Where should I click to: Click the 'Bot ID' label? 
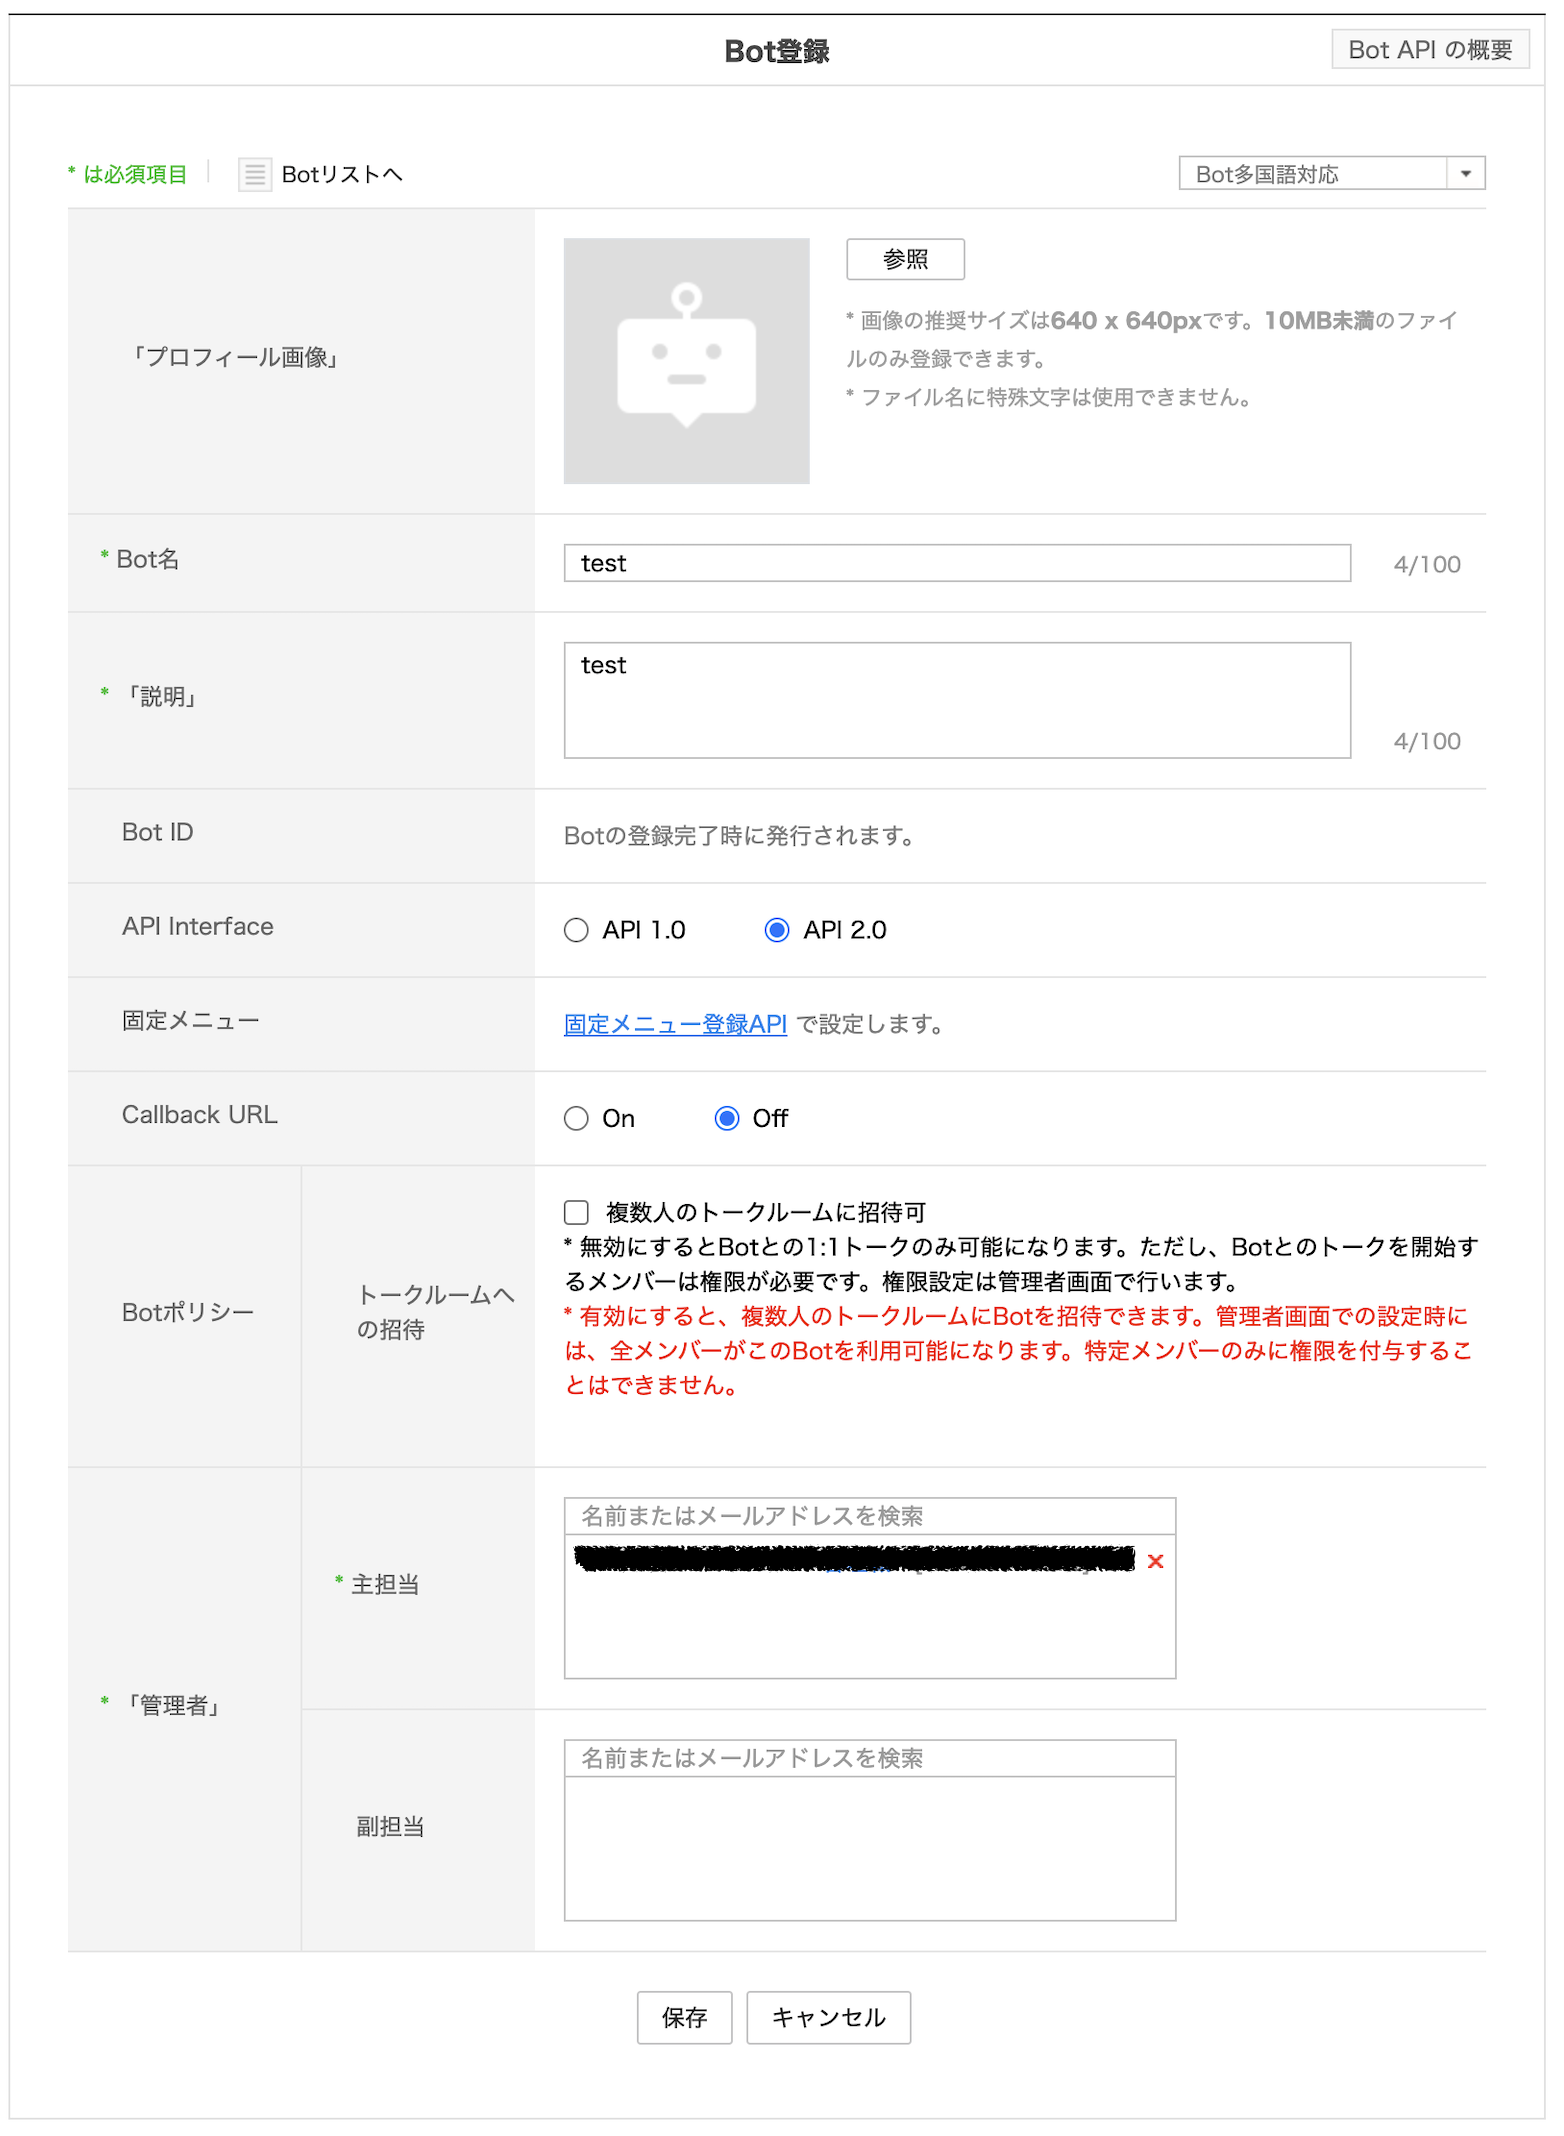pos(157,832)
